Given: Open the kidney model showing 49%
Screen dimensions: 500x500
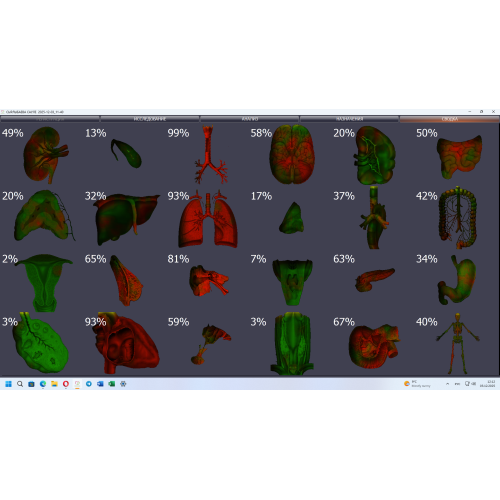Looking at the screenshot, I should click(x=45, y=155).
